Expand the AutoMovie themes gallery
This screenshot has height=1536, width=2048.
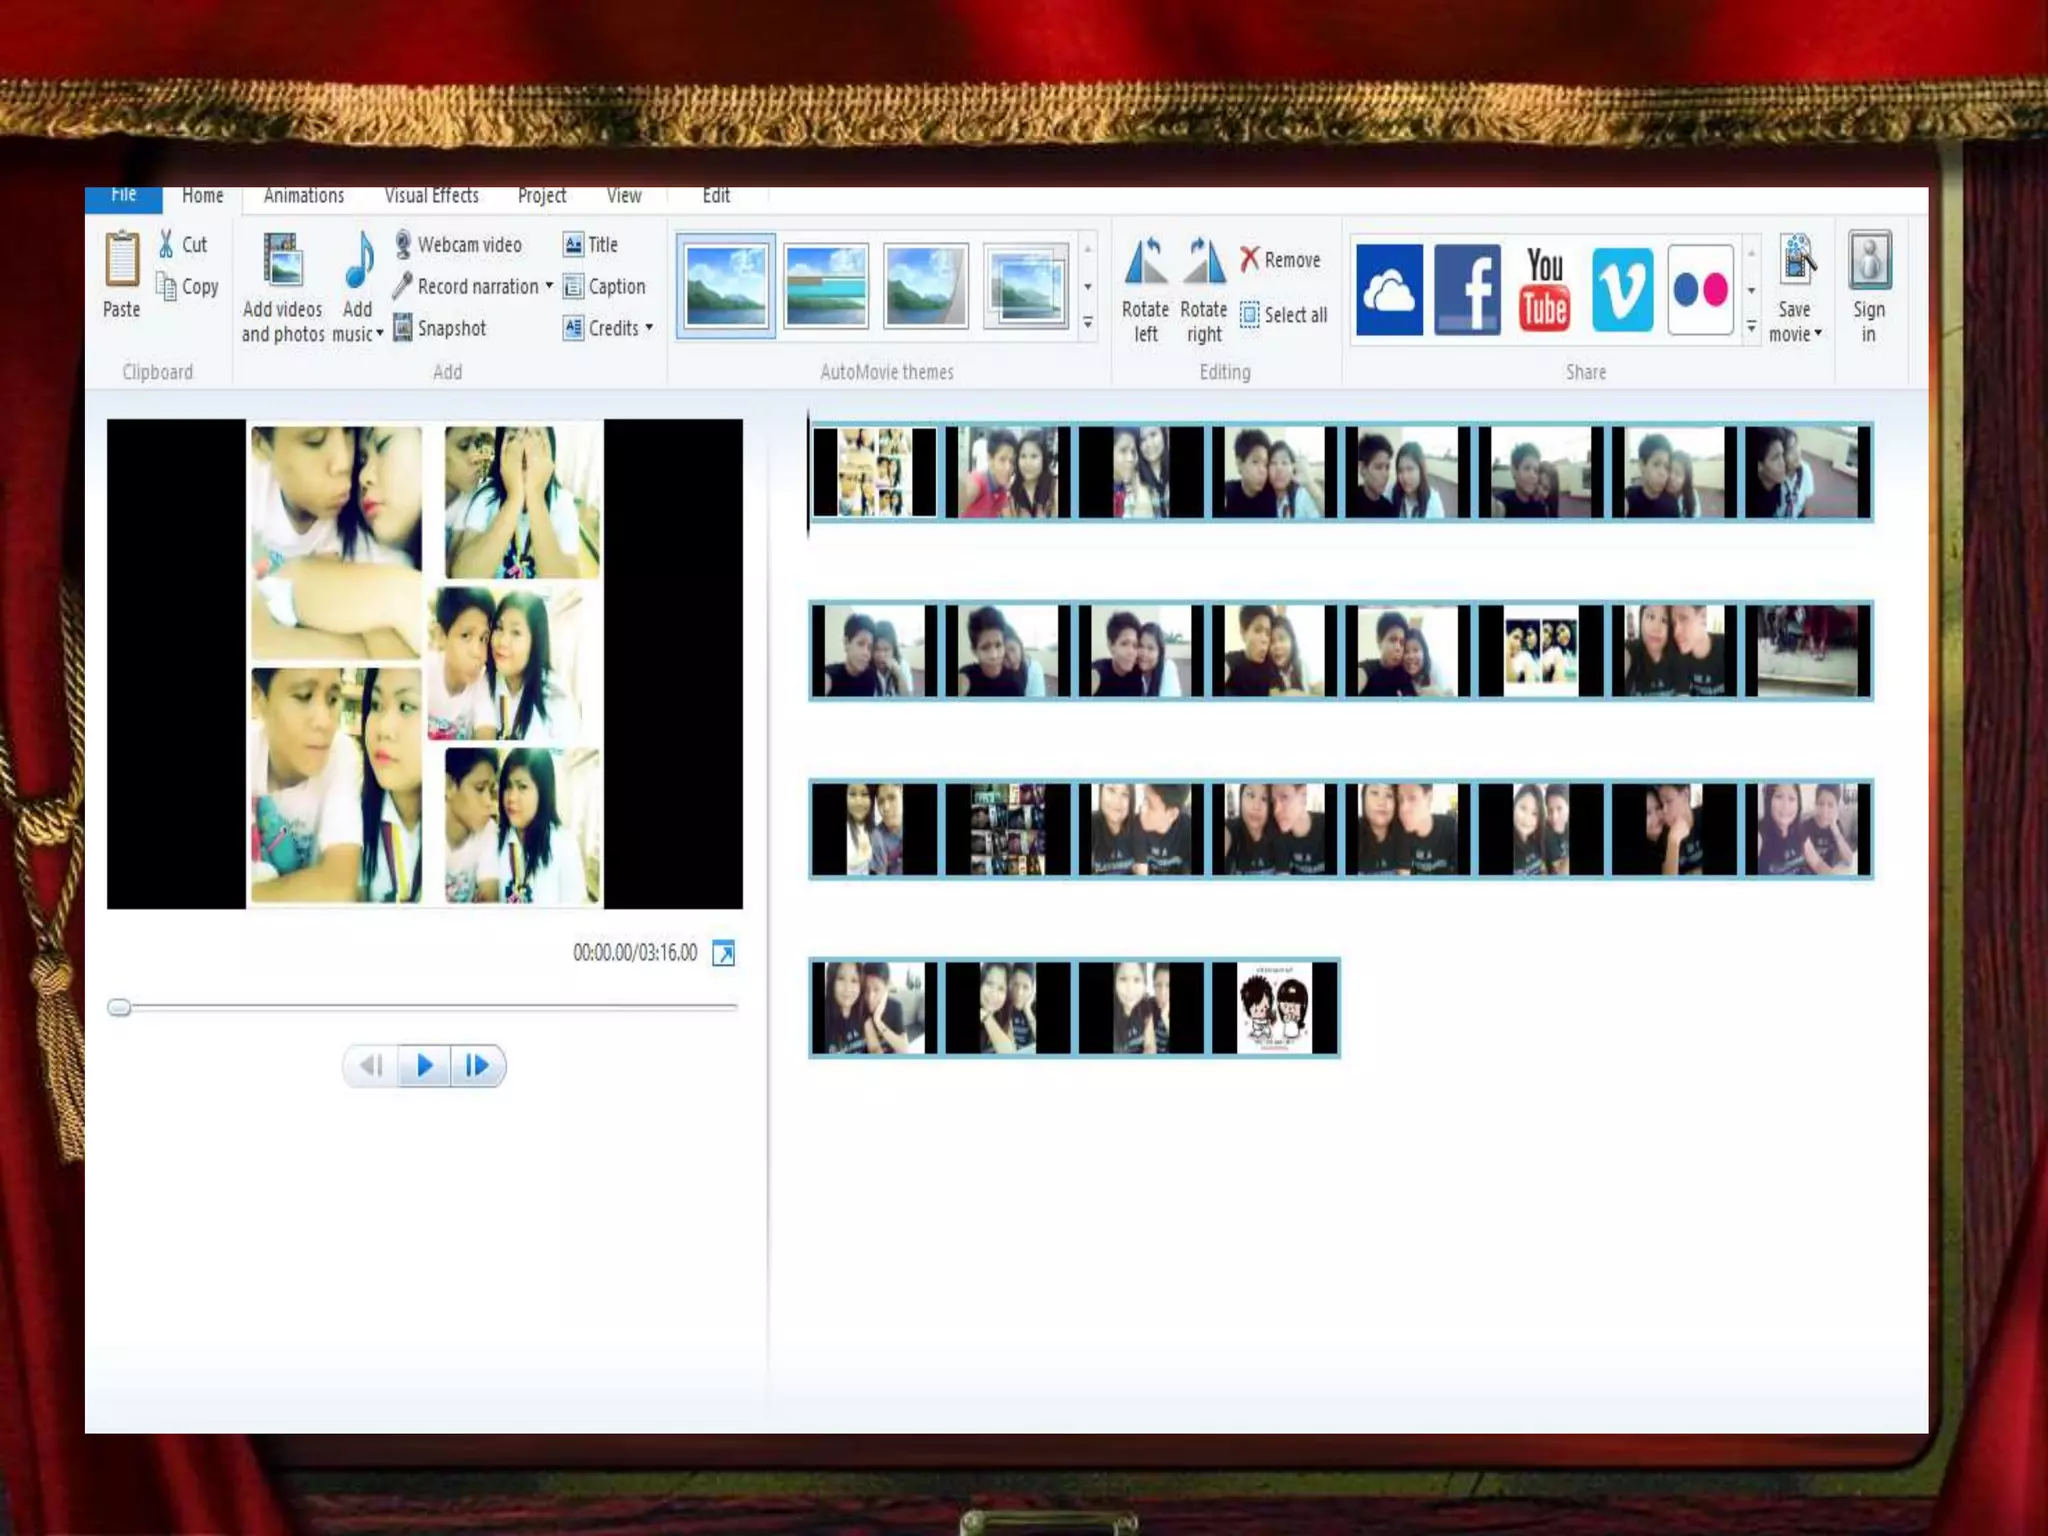click(x=1087, y=324)
